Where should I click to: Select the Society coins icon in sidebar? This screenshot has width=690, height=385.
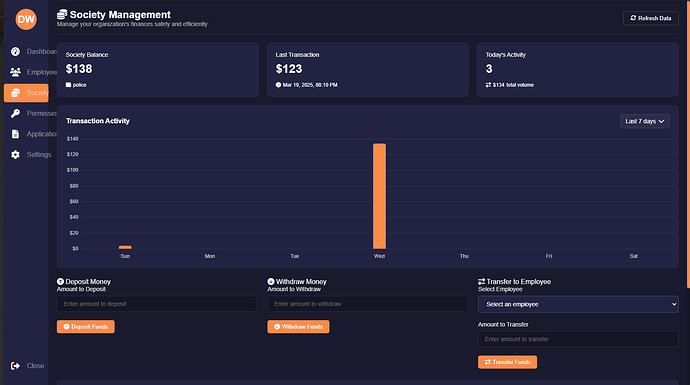pyautogui.click(x=15, y=93)
